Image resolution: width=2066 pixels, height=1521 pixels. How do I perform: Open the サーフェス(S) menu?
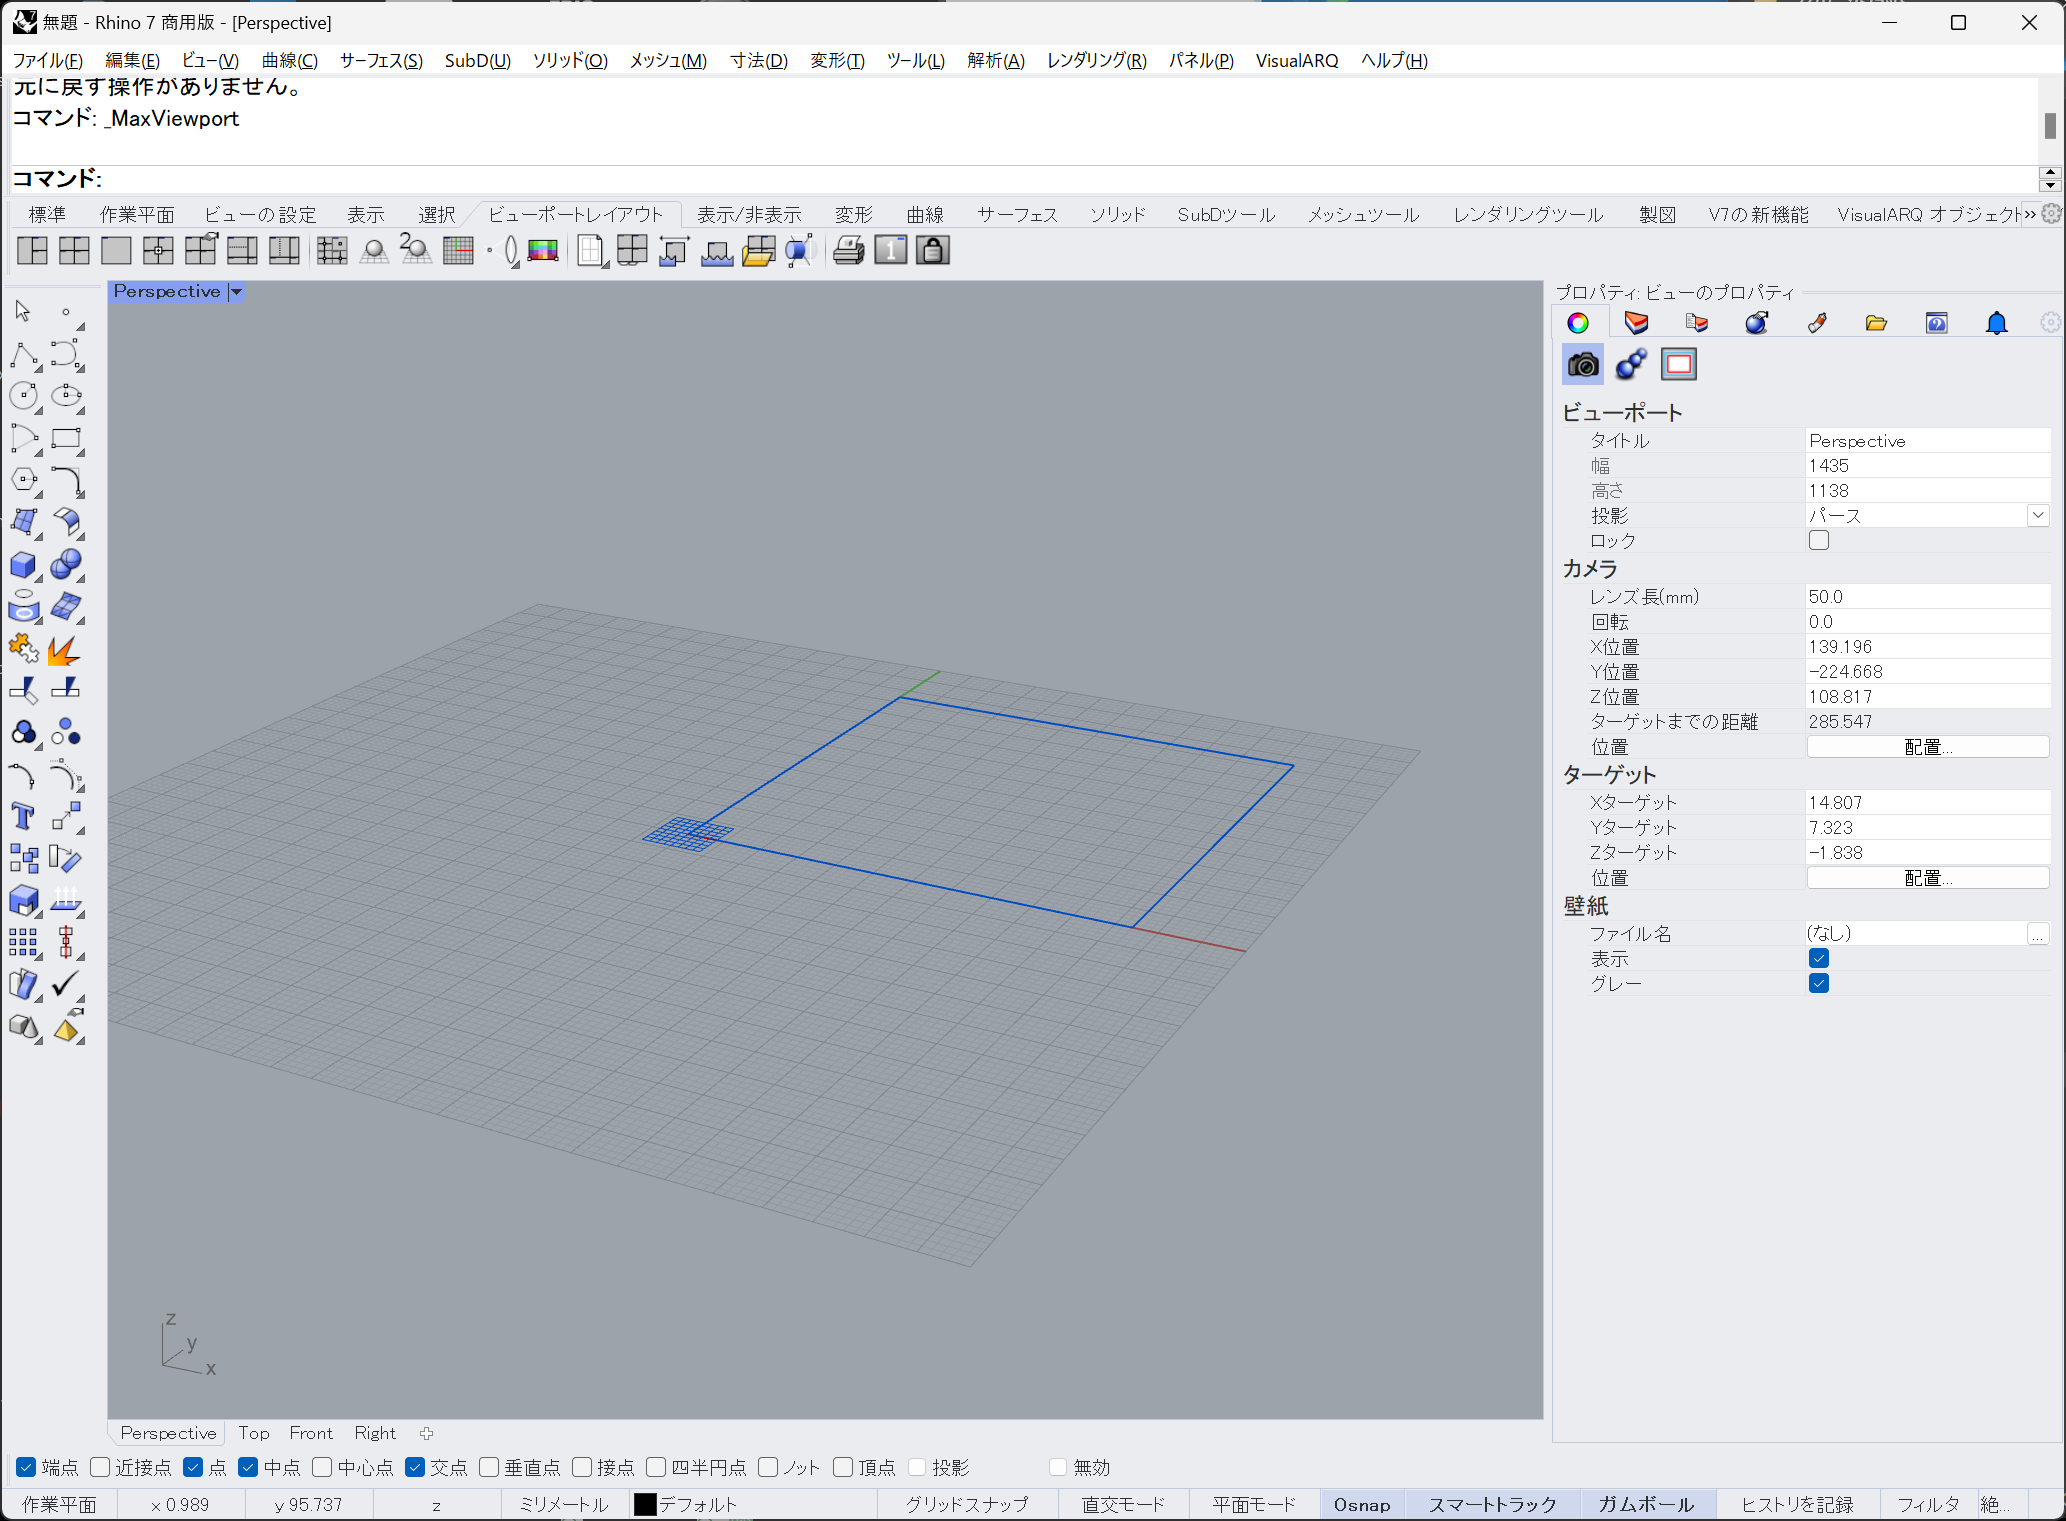(381, 60)
